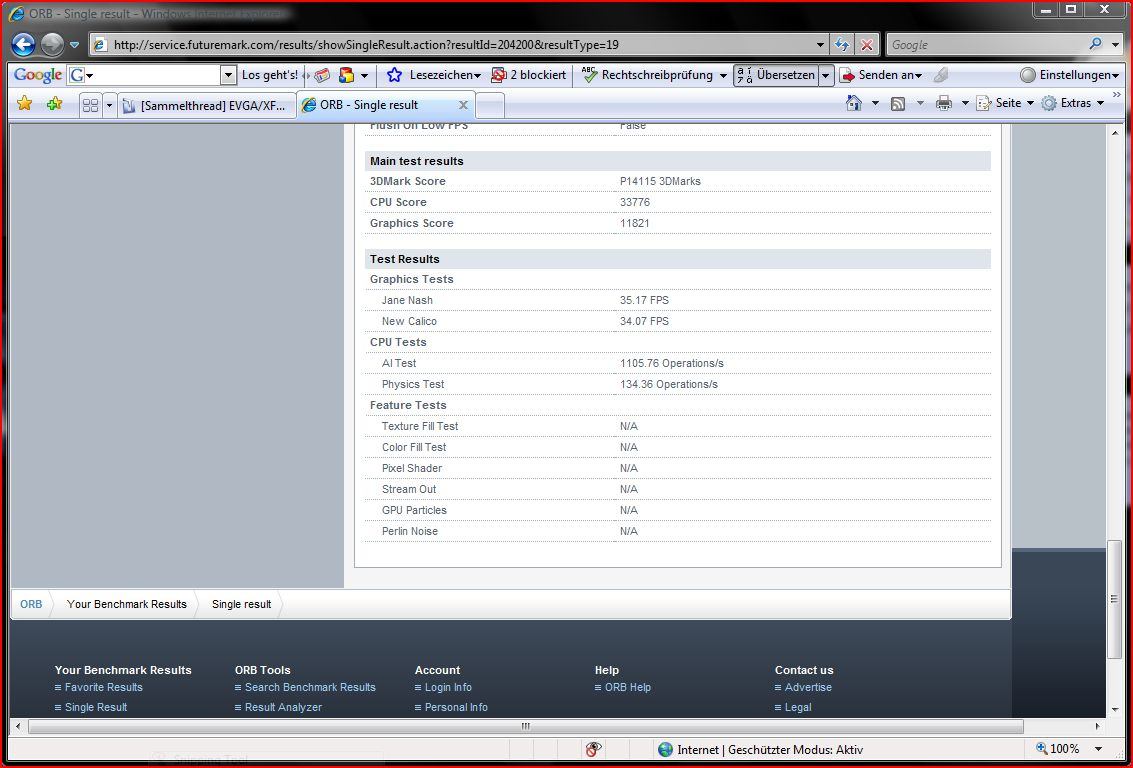This screenshot has height=768, width=1133.
Task: Click the "2 blockiert" popup blocker button
Action: coord(528,75)
